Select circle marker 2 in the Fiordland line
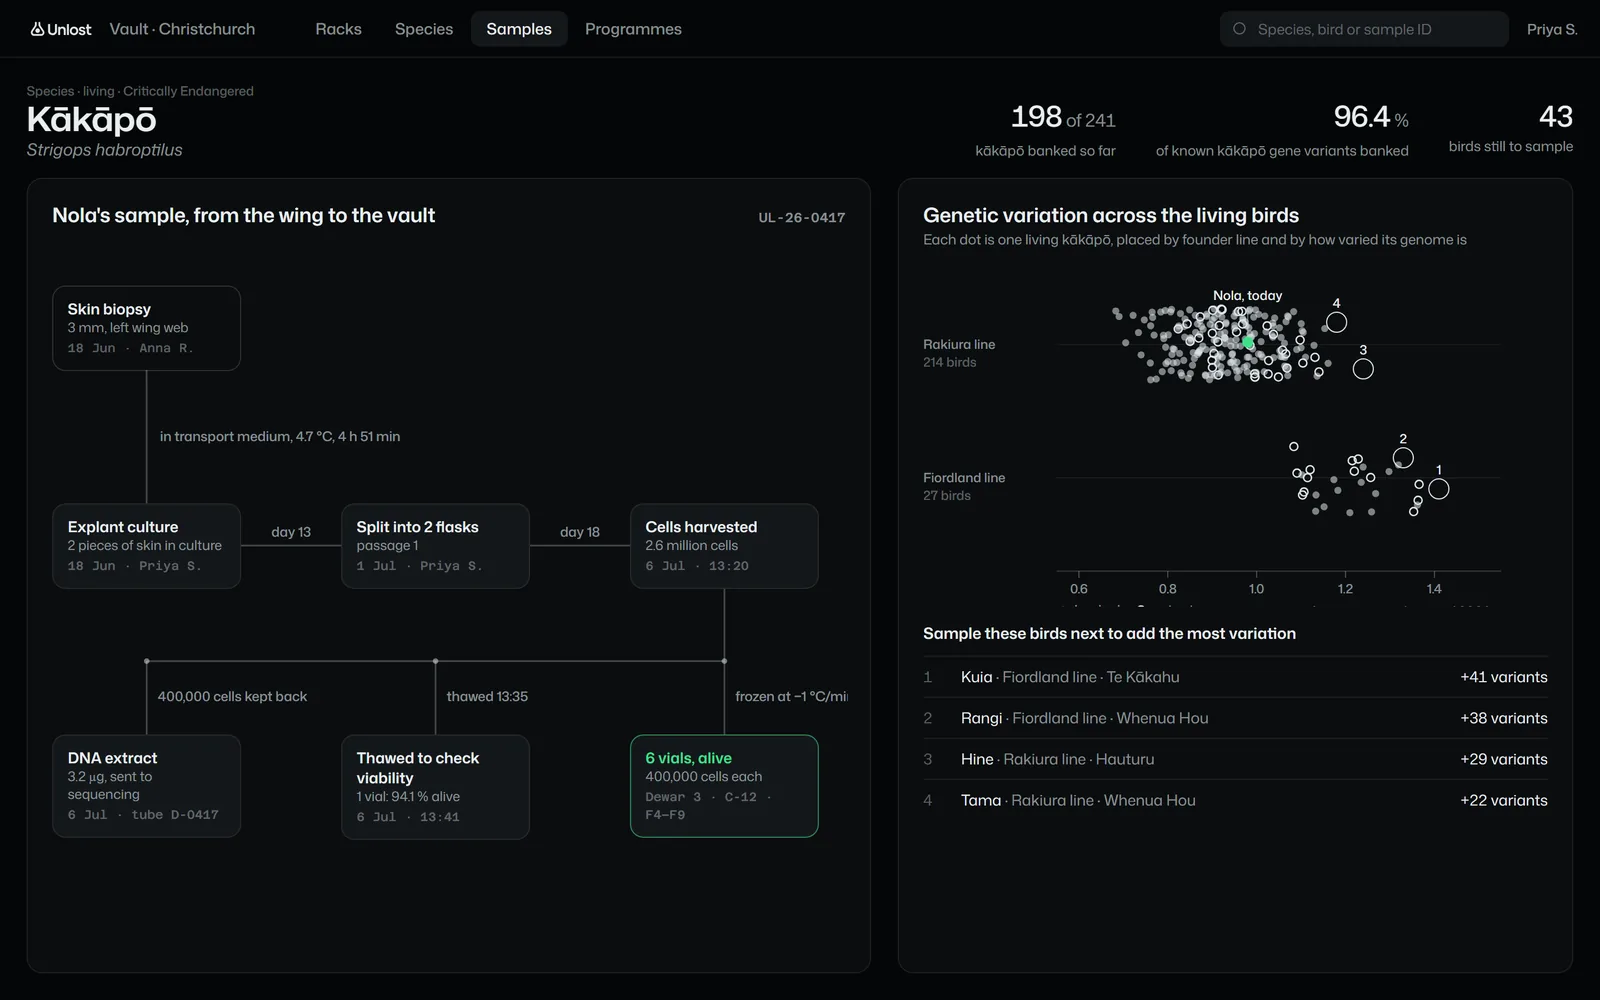Viewport: 1600px width, 1000px height. (x=1403, y=458)
